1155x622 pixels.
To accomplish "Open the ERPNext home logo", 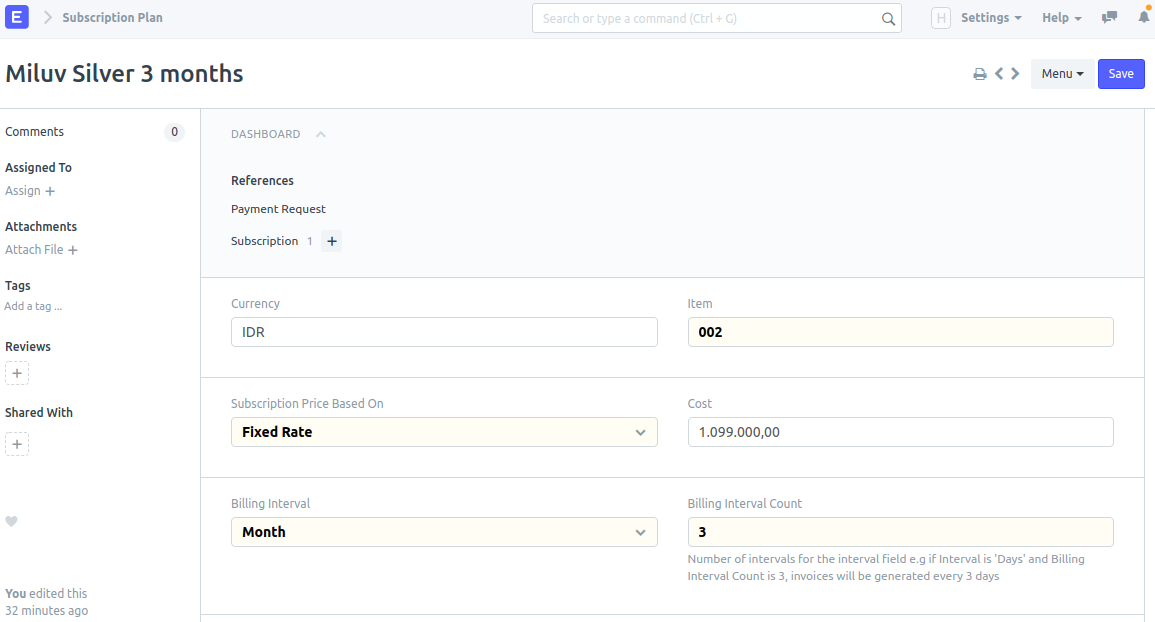I will [x=17, y=17].
